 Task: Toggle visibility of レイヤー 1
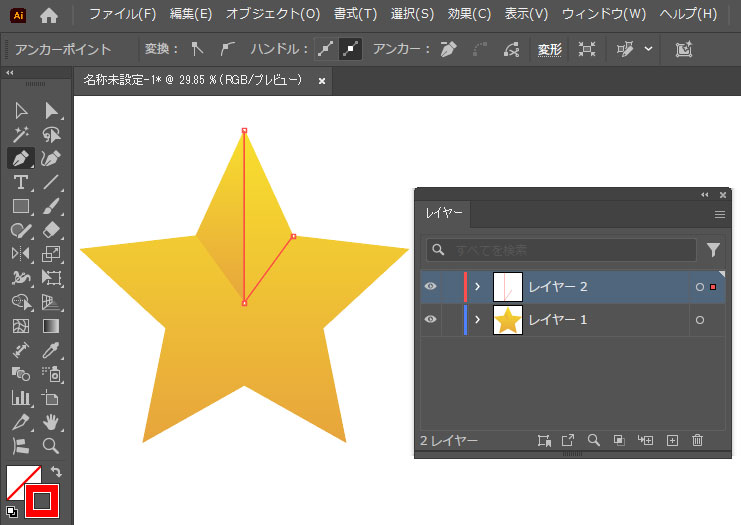431,320
